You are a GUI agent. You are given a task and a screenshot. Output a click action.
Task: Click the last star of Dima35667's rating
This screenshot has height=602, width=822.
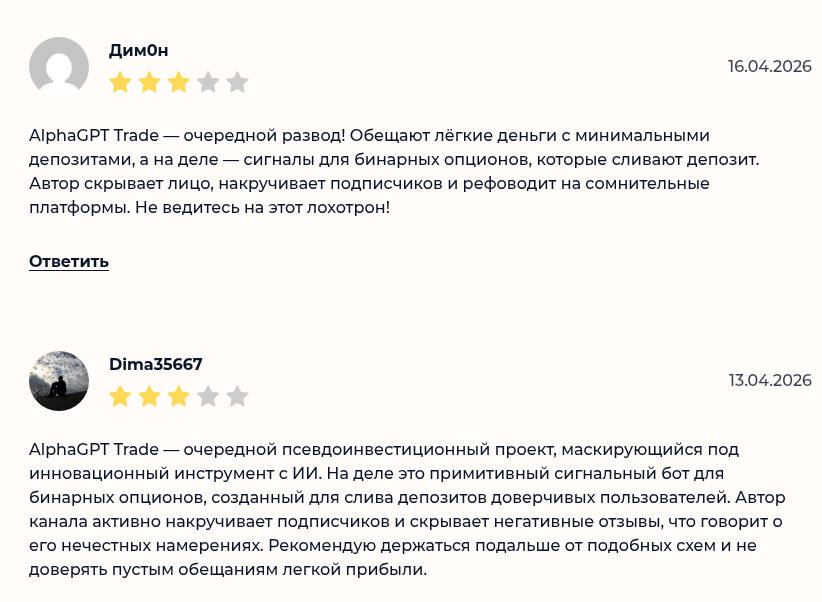tap(237, 396)
